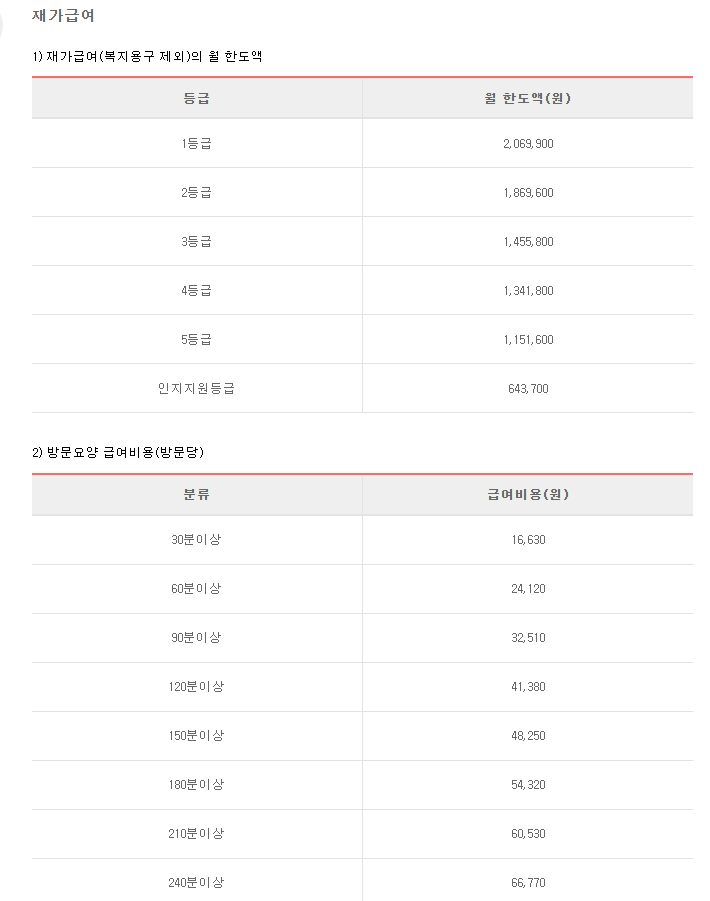Click the 분류 column header
Screen dimensions: 710x901
point(196,494)
